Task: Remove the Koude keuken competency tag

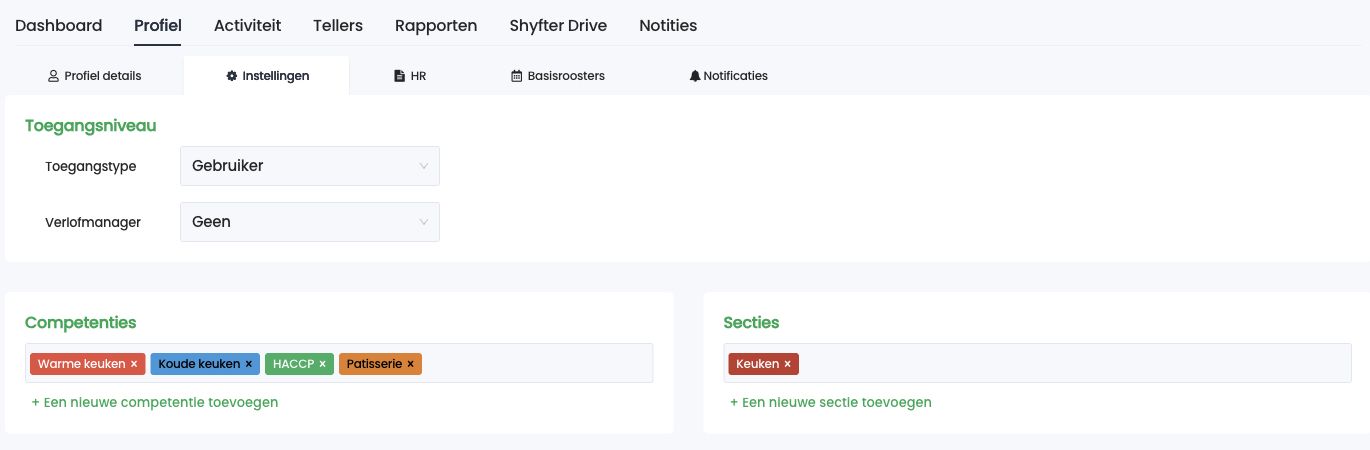Action: pyautogui.click(x=249, y=364)
